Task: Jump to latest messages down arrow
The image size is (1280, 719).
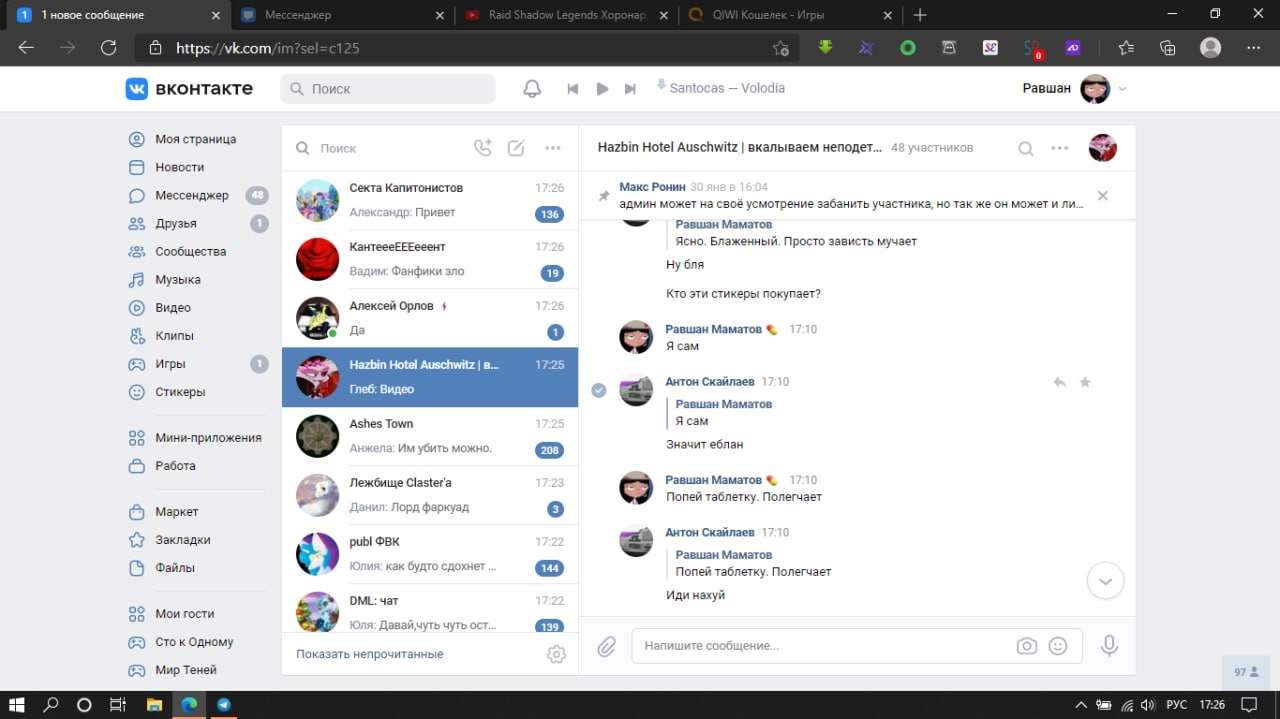Action: tap(1106, 580)
